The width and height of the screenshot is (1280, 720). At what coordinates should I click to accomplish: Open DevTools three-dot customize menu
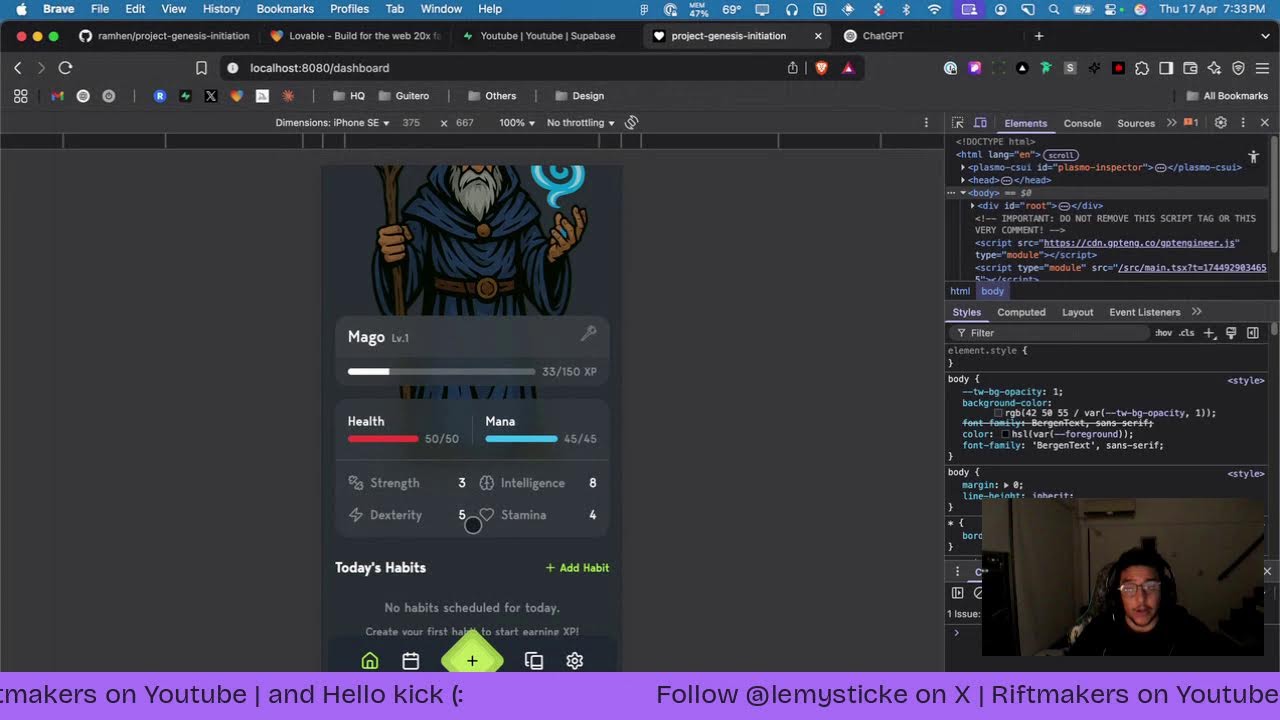point(1243,123)
